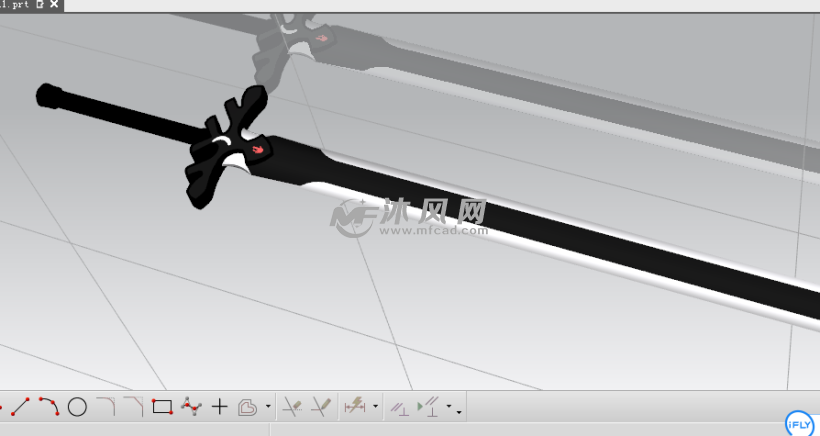
Task: Click the iFLY floating button
Action: click(x=799, y=422)
